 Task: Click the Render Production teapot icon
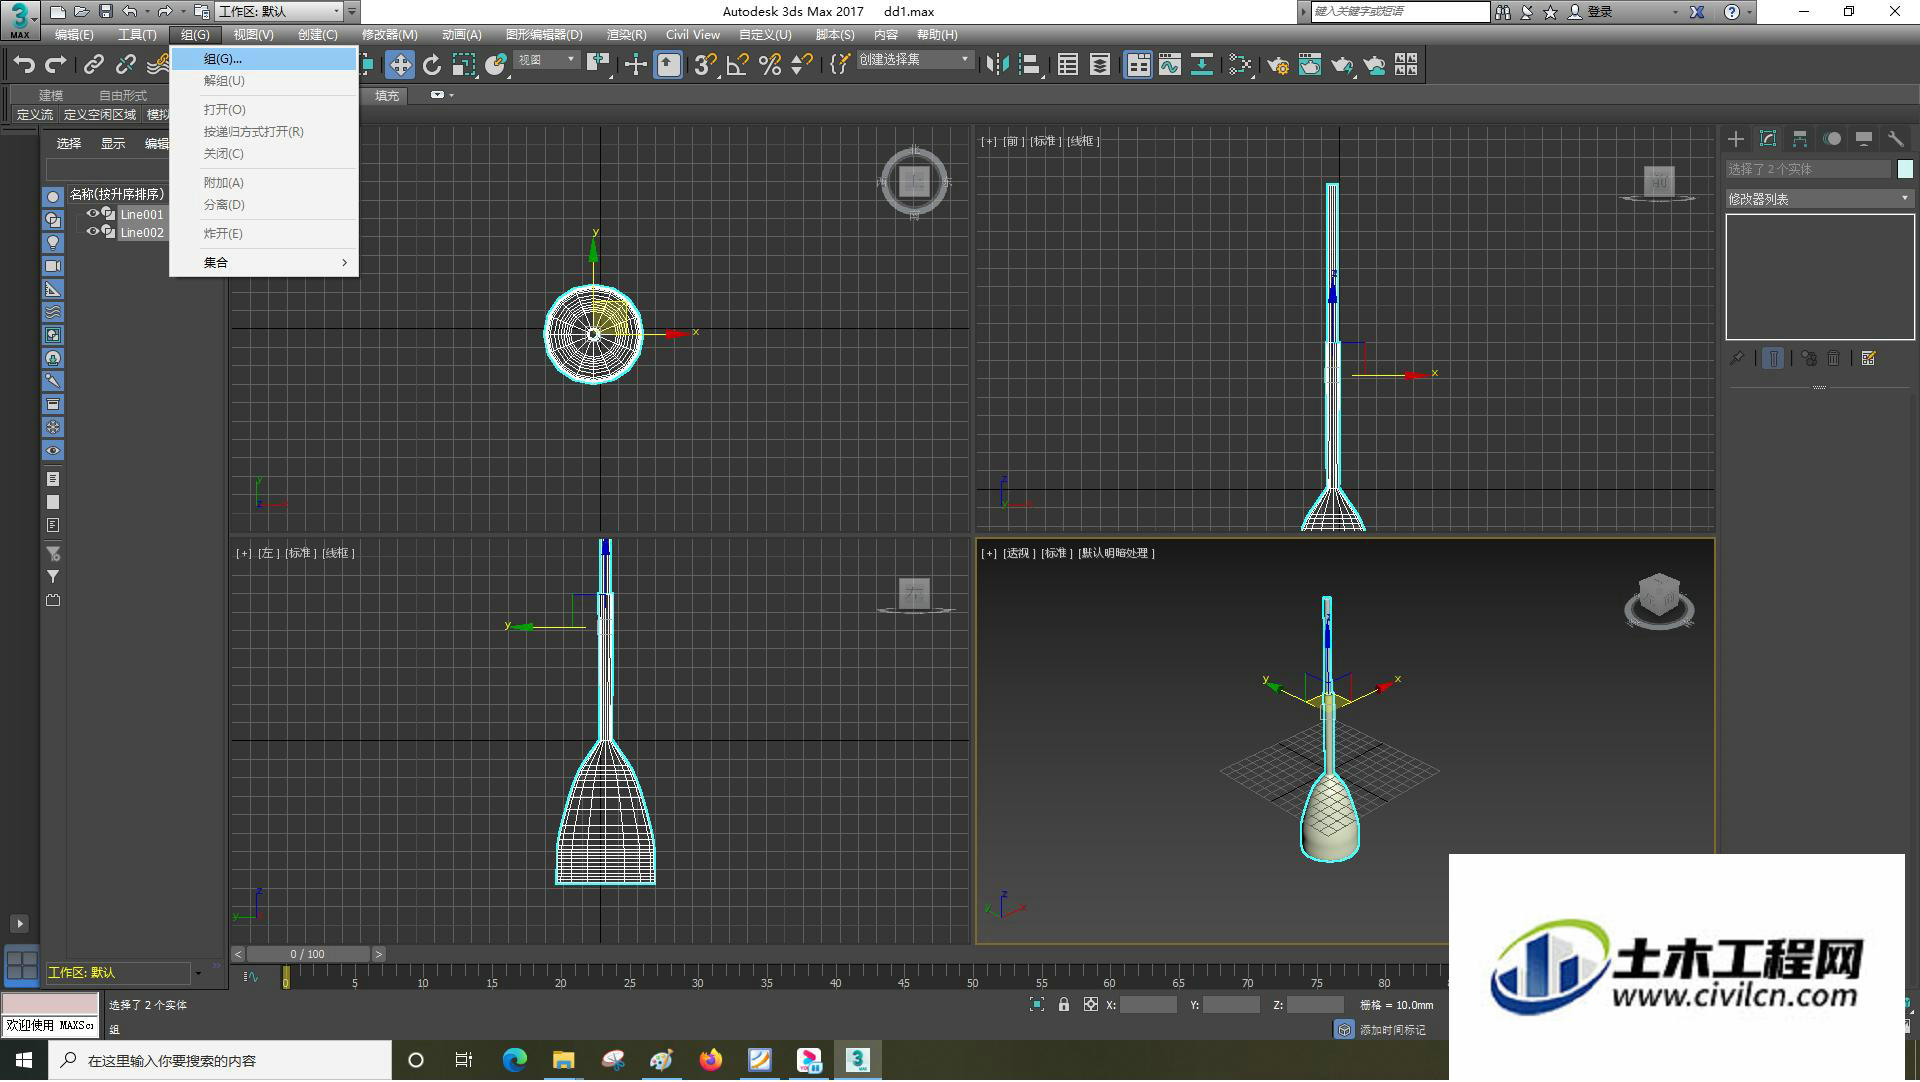pos(1342,65)
